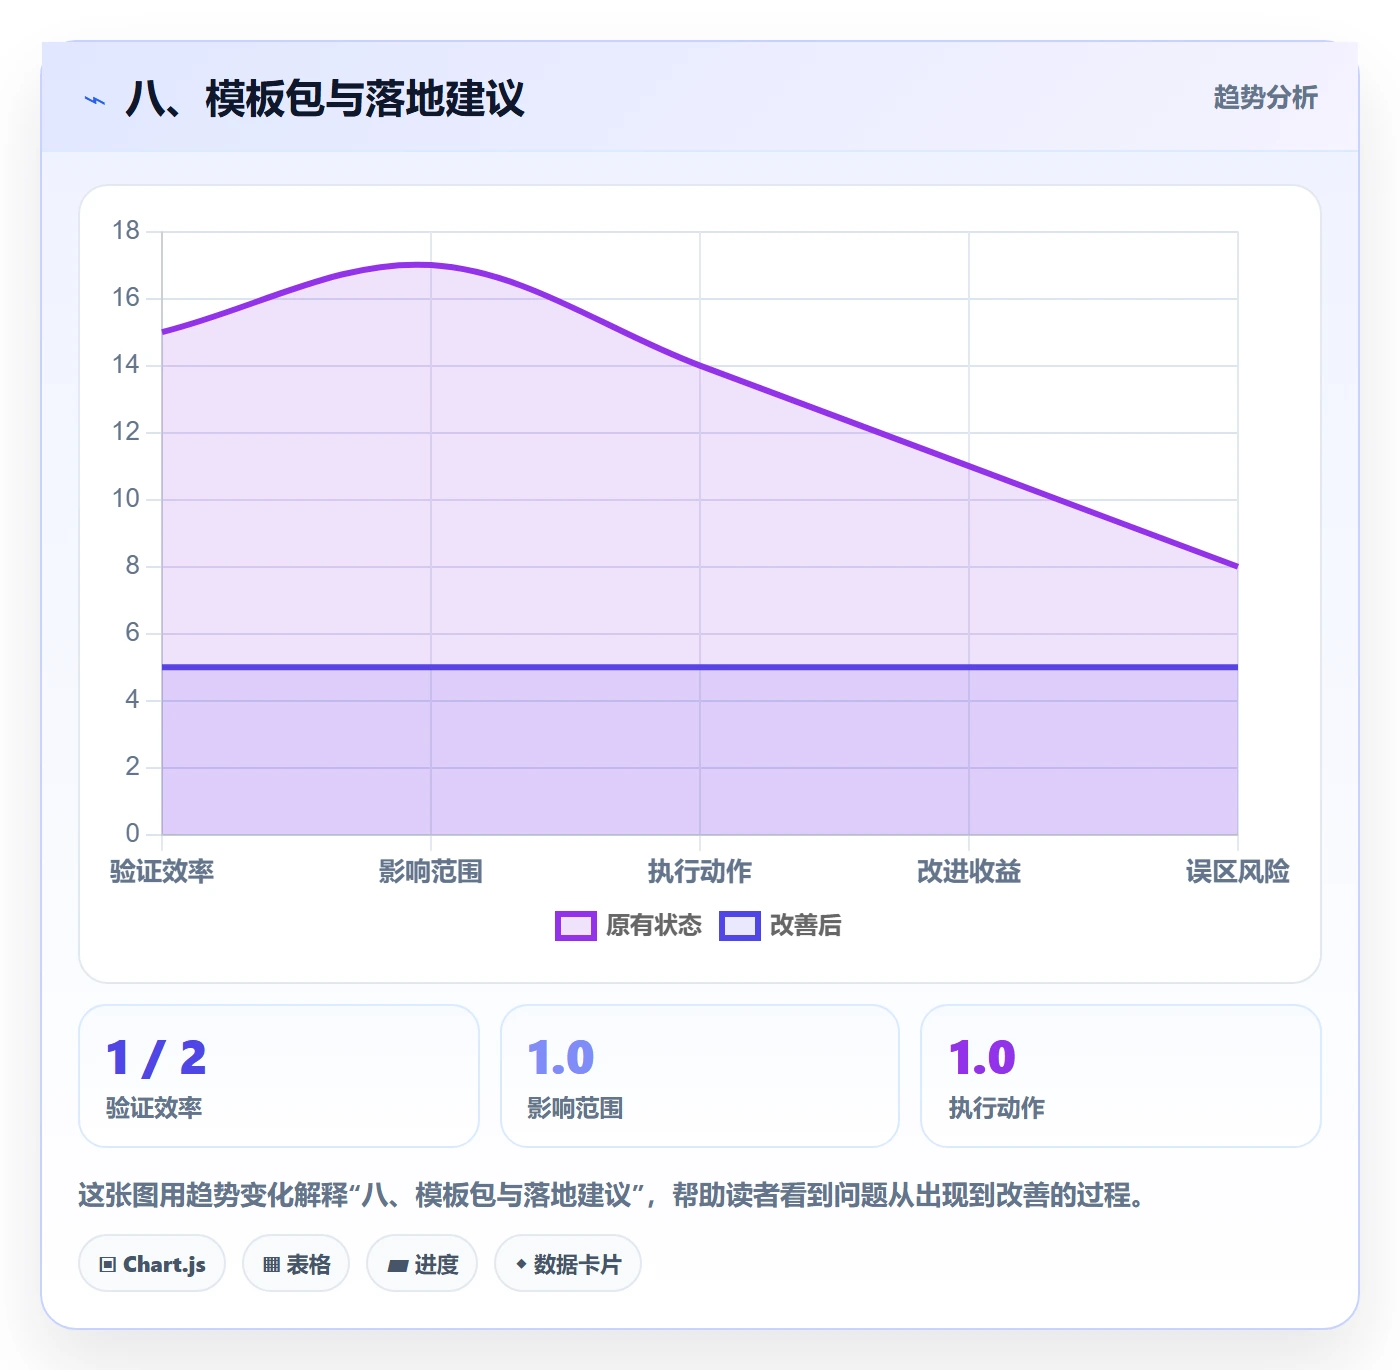Screen dimensions: 1400x1370
Task: Click the 趋势分析 label in header
Action: (x=1265, y=97)
